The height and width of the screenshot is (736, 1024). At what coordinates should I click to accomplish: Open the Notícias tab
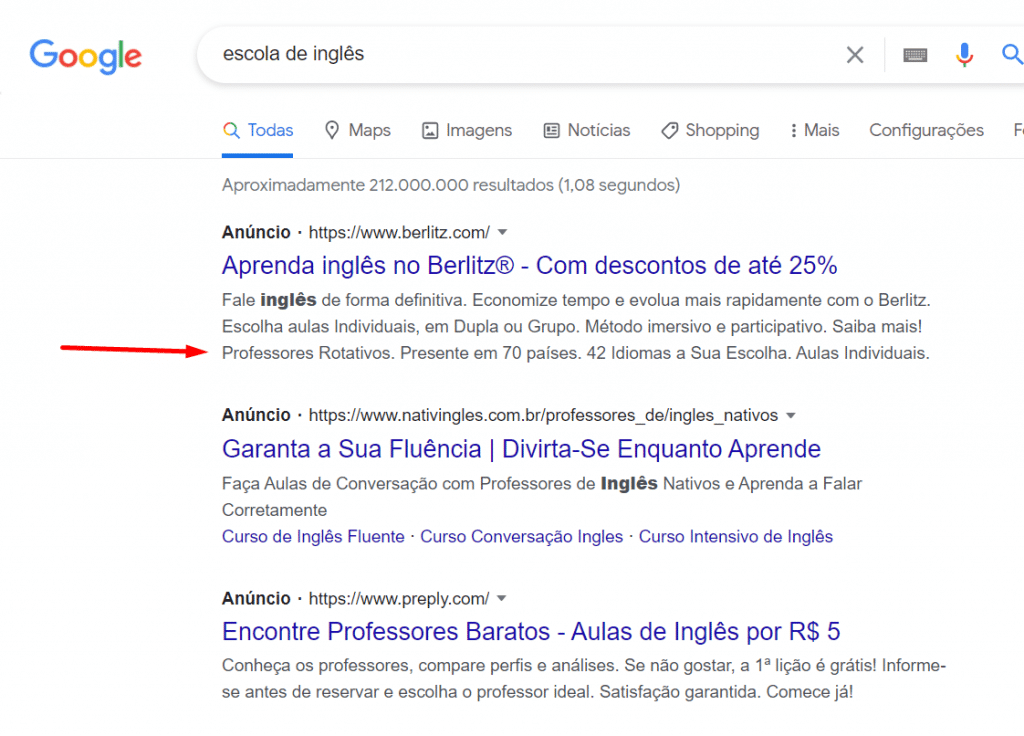pyautogui.click(x=586, y=131)
